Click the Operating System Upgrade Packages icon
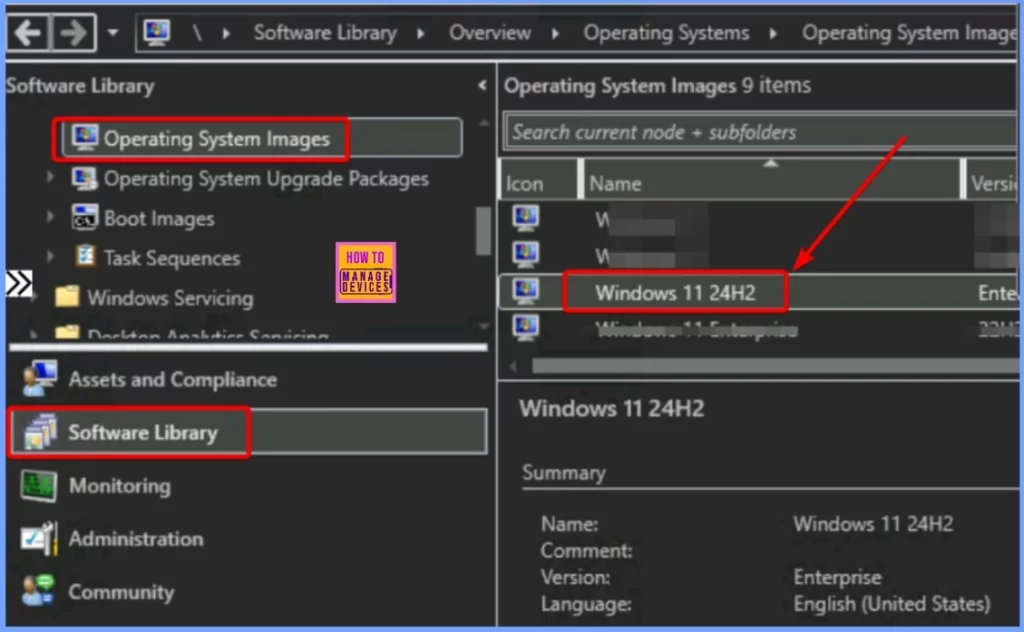The height and width of the screenshot is (632, 1024). [85, 178]
